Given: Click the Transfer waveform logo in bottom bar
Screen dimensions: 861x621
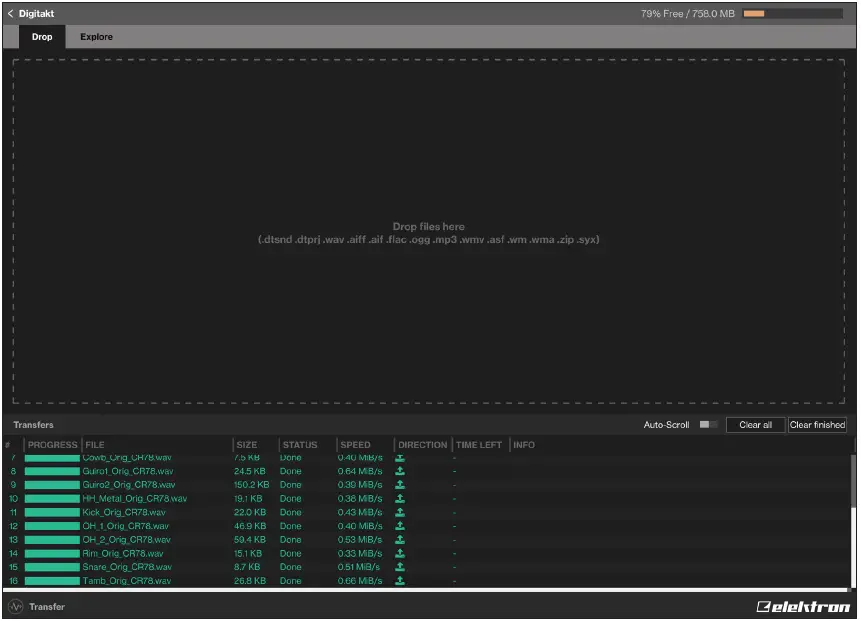Looking at the screenshot, I should tap(14, 606).
